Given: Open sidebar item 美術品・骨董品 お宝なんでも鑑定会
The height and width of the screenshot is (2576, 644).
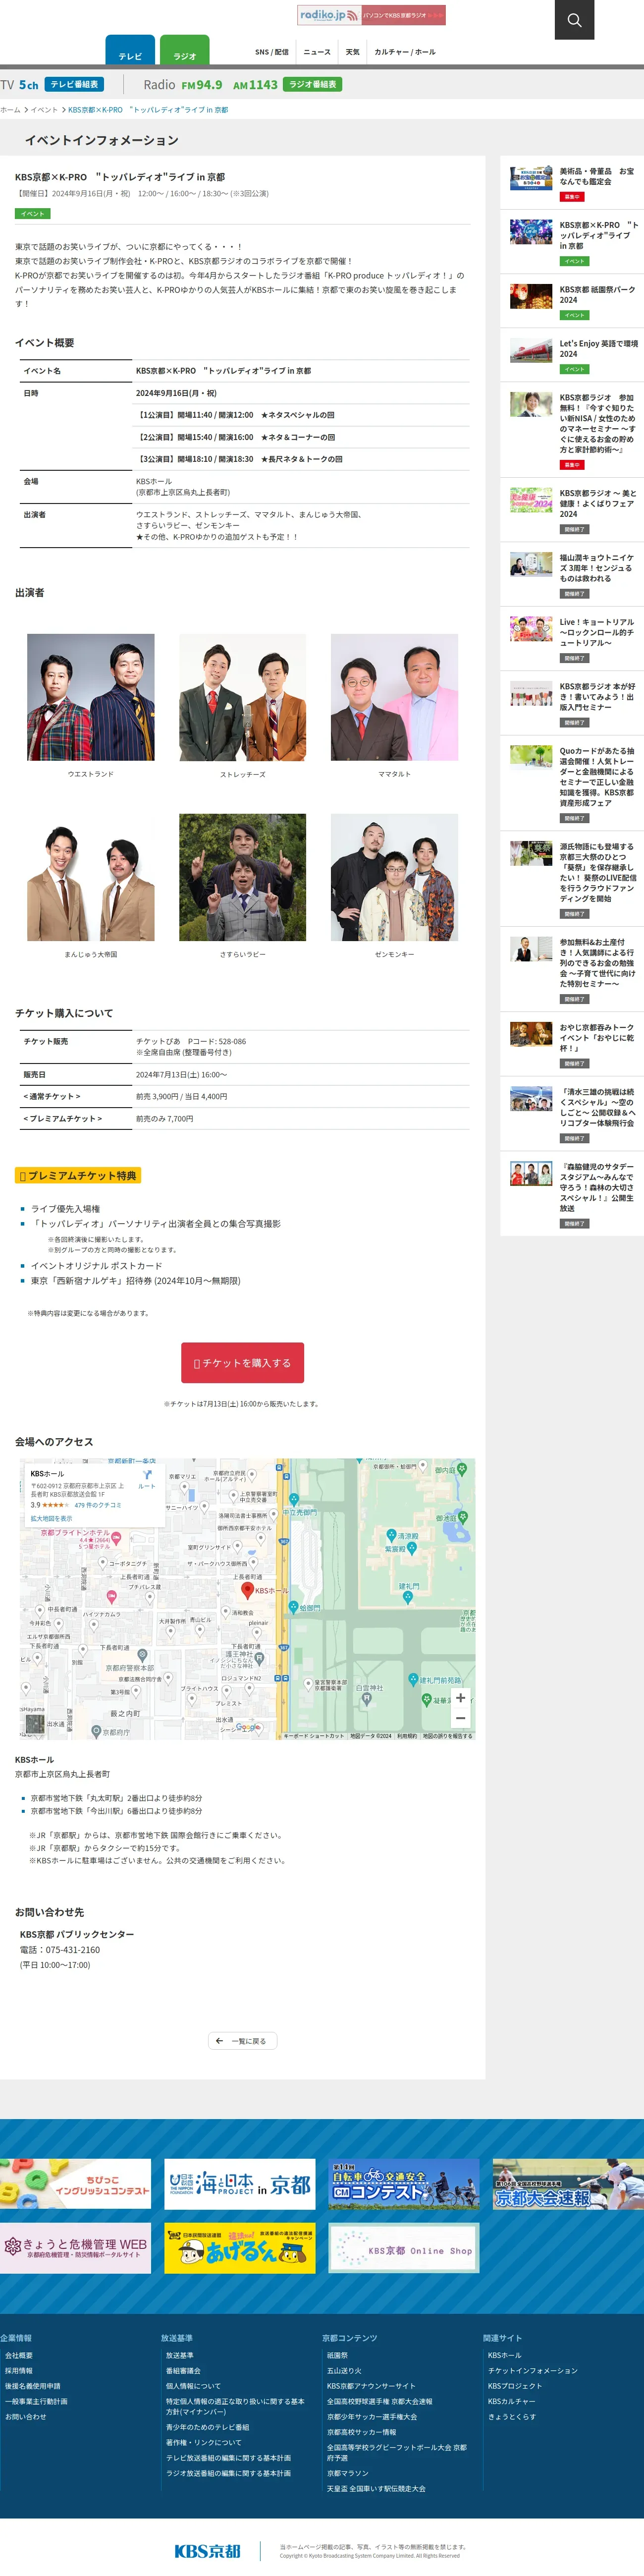Looking at the screenshot, I should coord(572,182).
